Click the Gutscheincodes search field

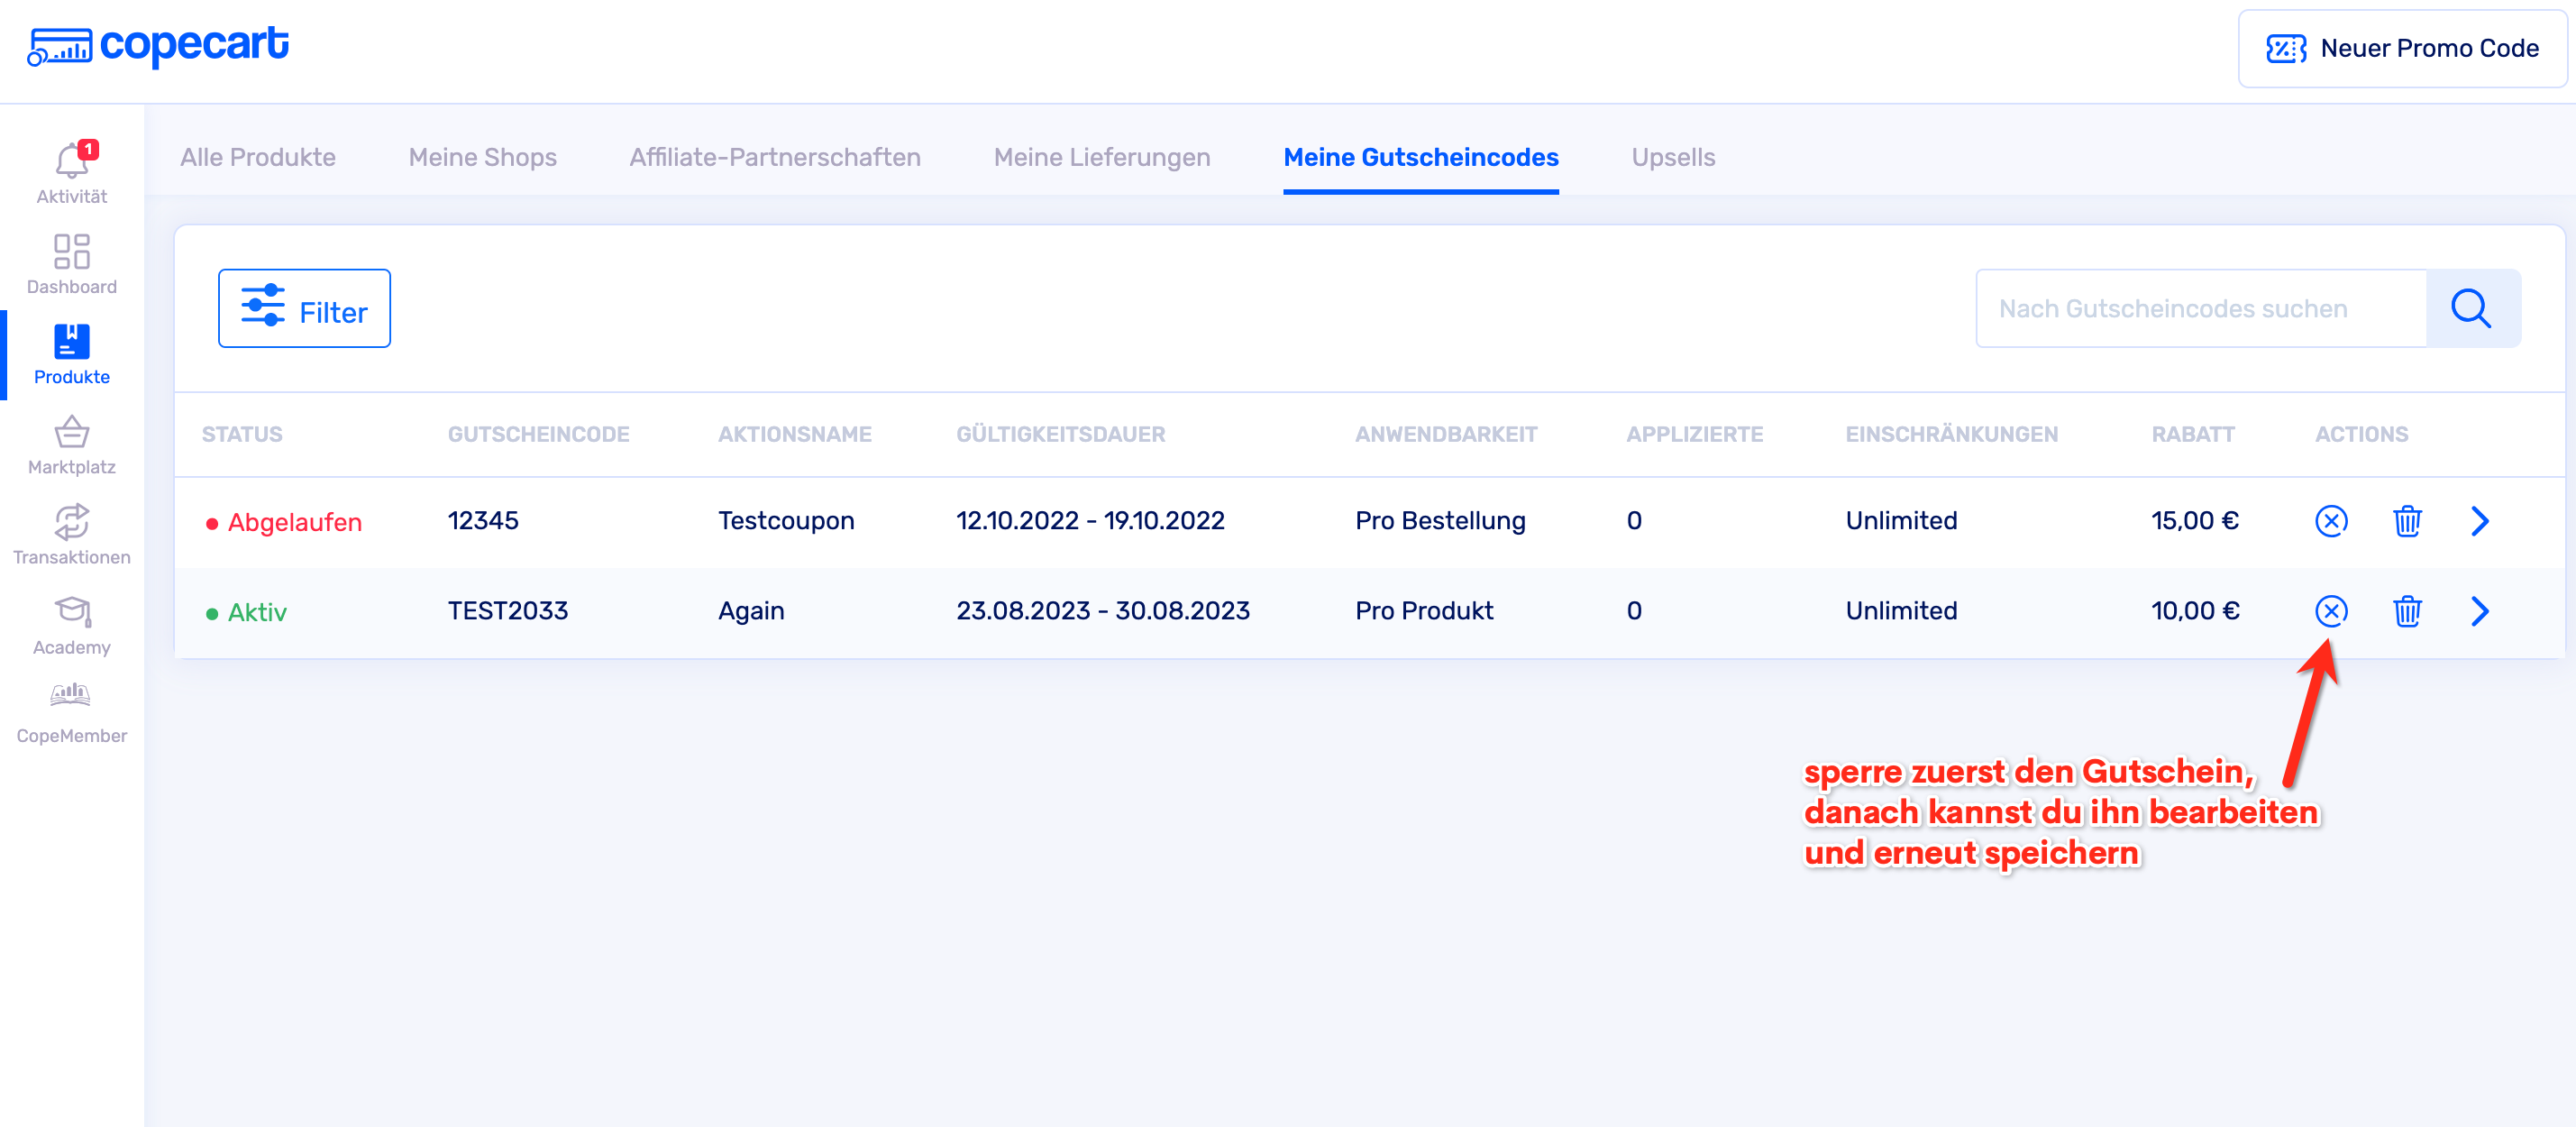(x=2200, y=308)
